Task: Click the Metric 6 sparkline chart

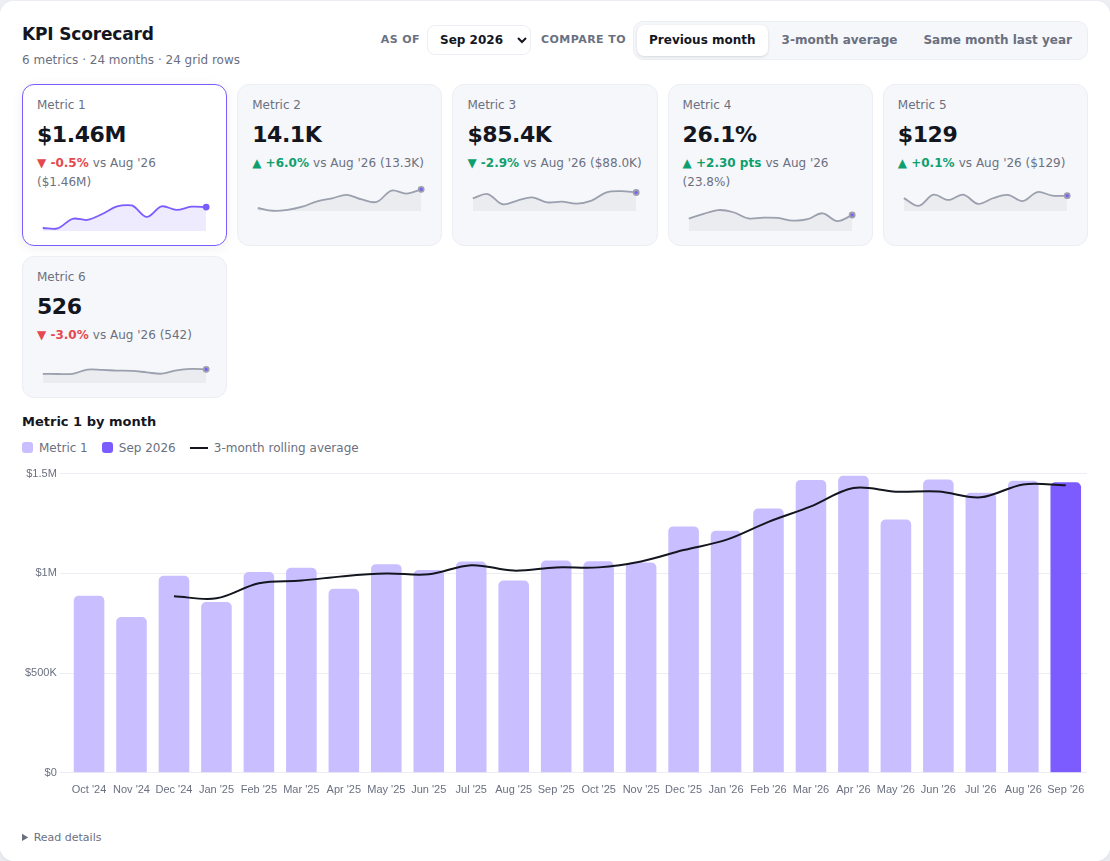Action: (125, 373)
